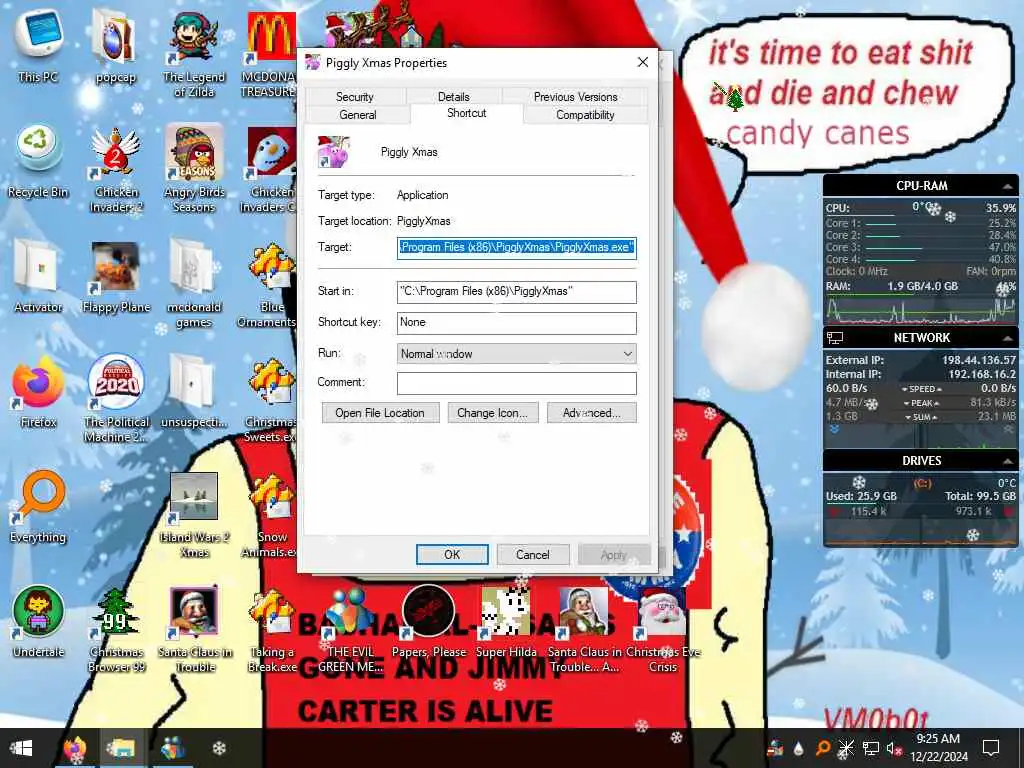Collapse the DRIVES gadget section

[x=1008, y=462]
